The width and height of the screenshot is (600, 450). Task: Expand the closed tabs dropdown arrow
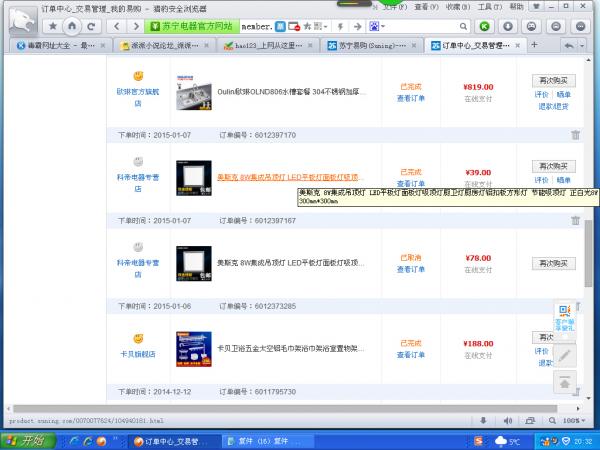[582, 46]
